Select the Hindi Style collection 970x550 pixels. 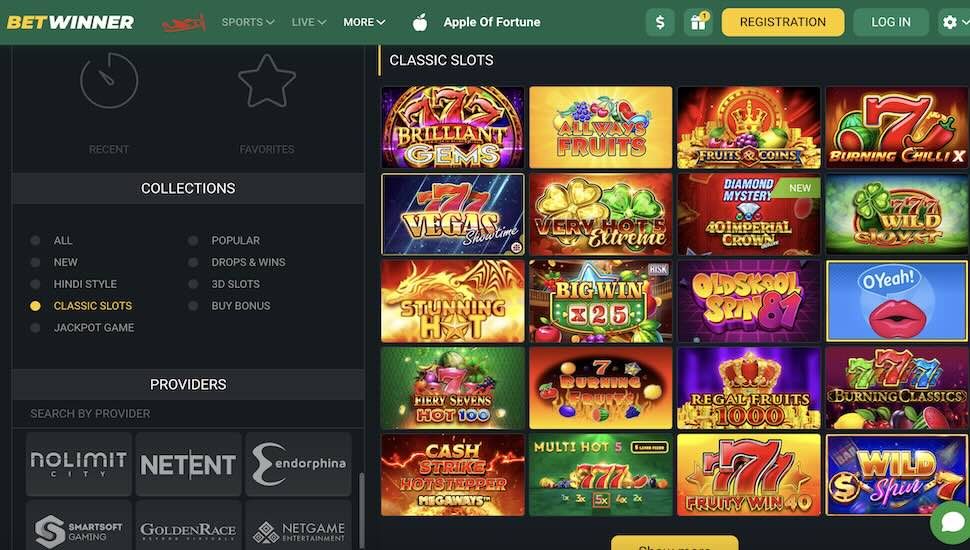pos(85,284)
